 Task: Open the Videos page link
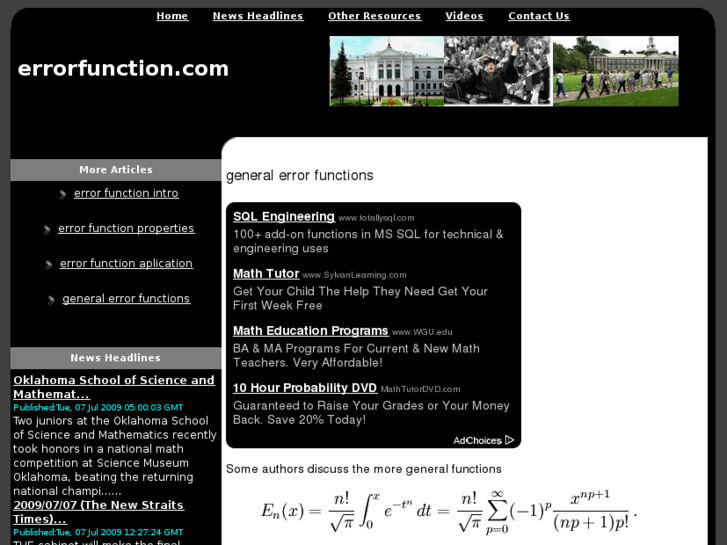point(464,16)
